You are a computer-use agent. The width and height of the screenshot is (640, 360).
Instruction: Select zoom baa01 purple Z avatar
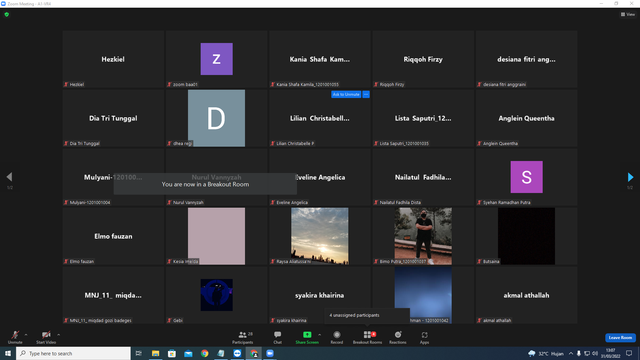[216, 59]
